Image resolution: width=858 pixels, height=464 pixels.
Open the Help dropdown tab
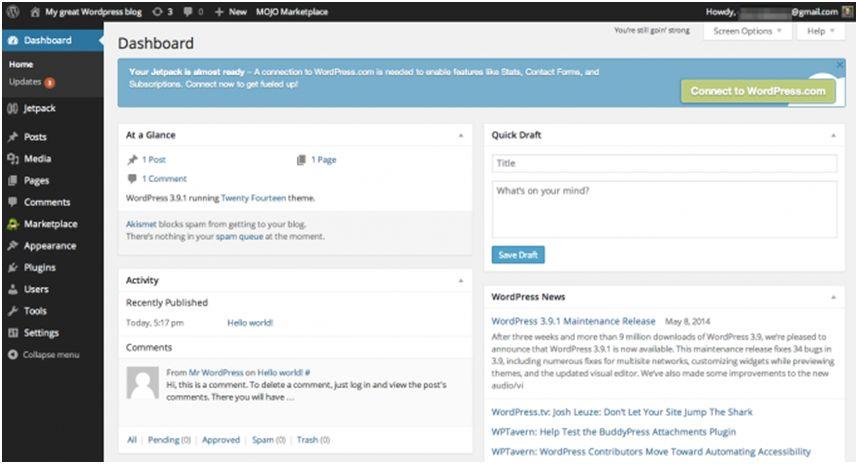(821, 31)
